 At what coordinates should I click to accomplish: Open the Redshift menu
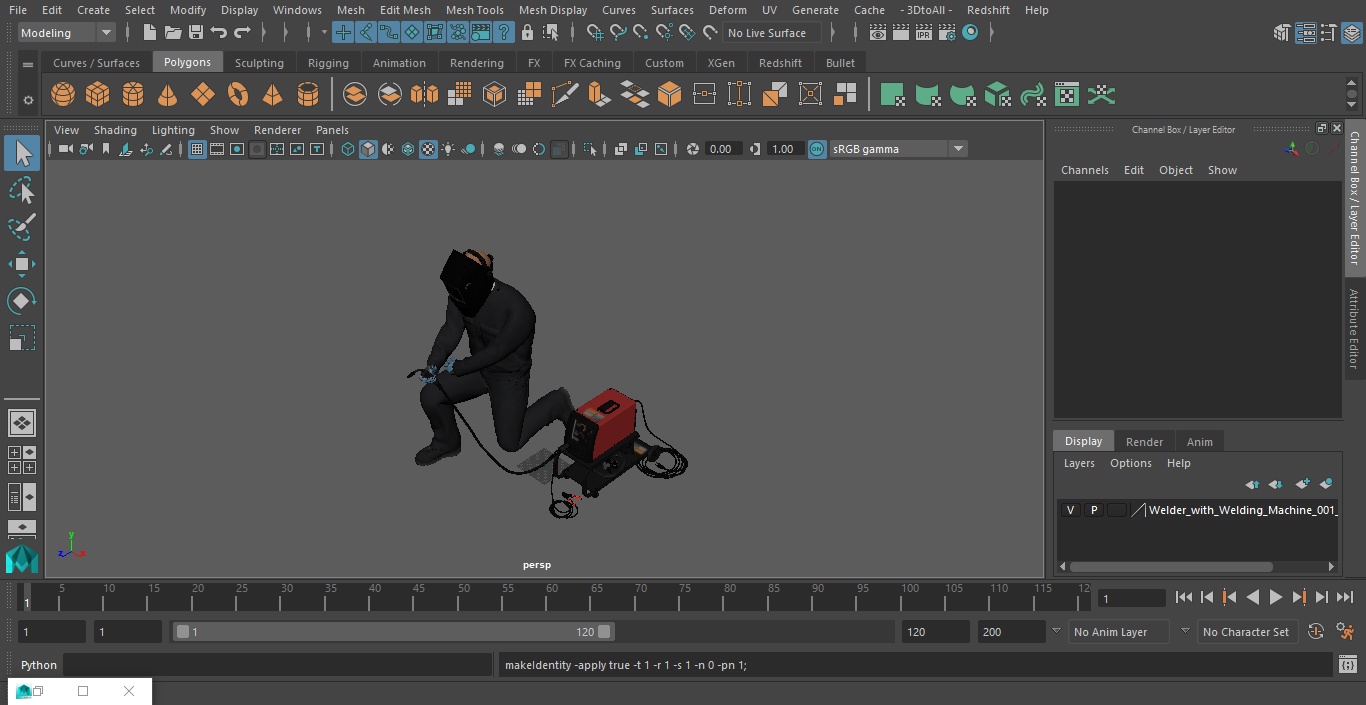click(988, 10)
